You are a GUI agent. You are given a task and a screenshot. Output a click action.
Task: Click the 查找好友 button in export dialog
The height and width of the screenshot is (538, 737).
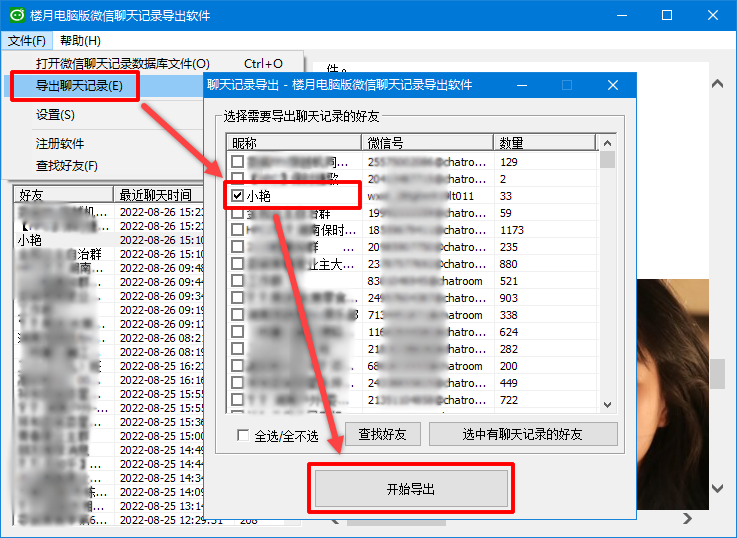pyautogui.click(x=383, y=434)
